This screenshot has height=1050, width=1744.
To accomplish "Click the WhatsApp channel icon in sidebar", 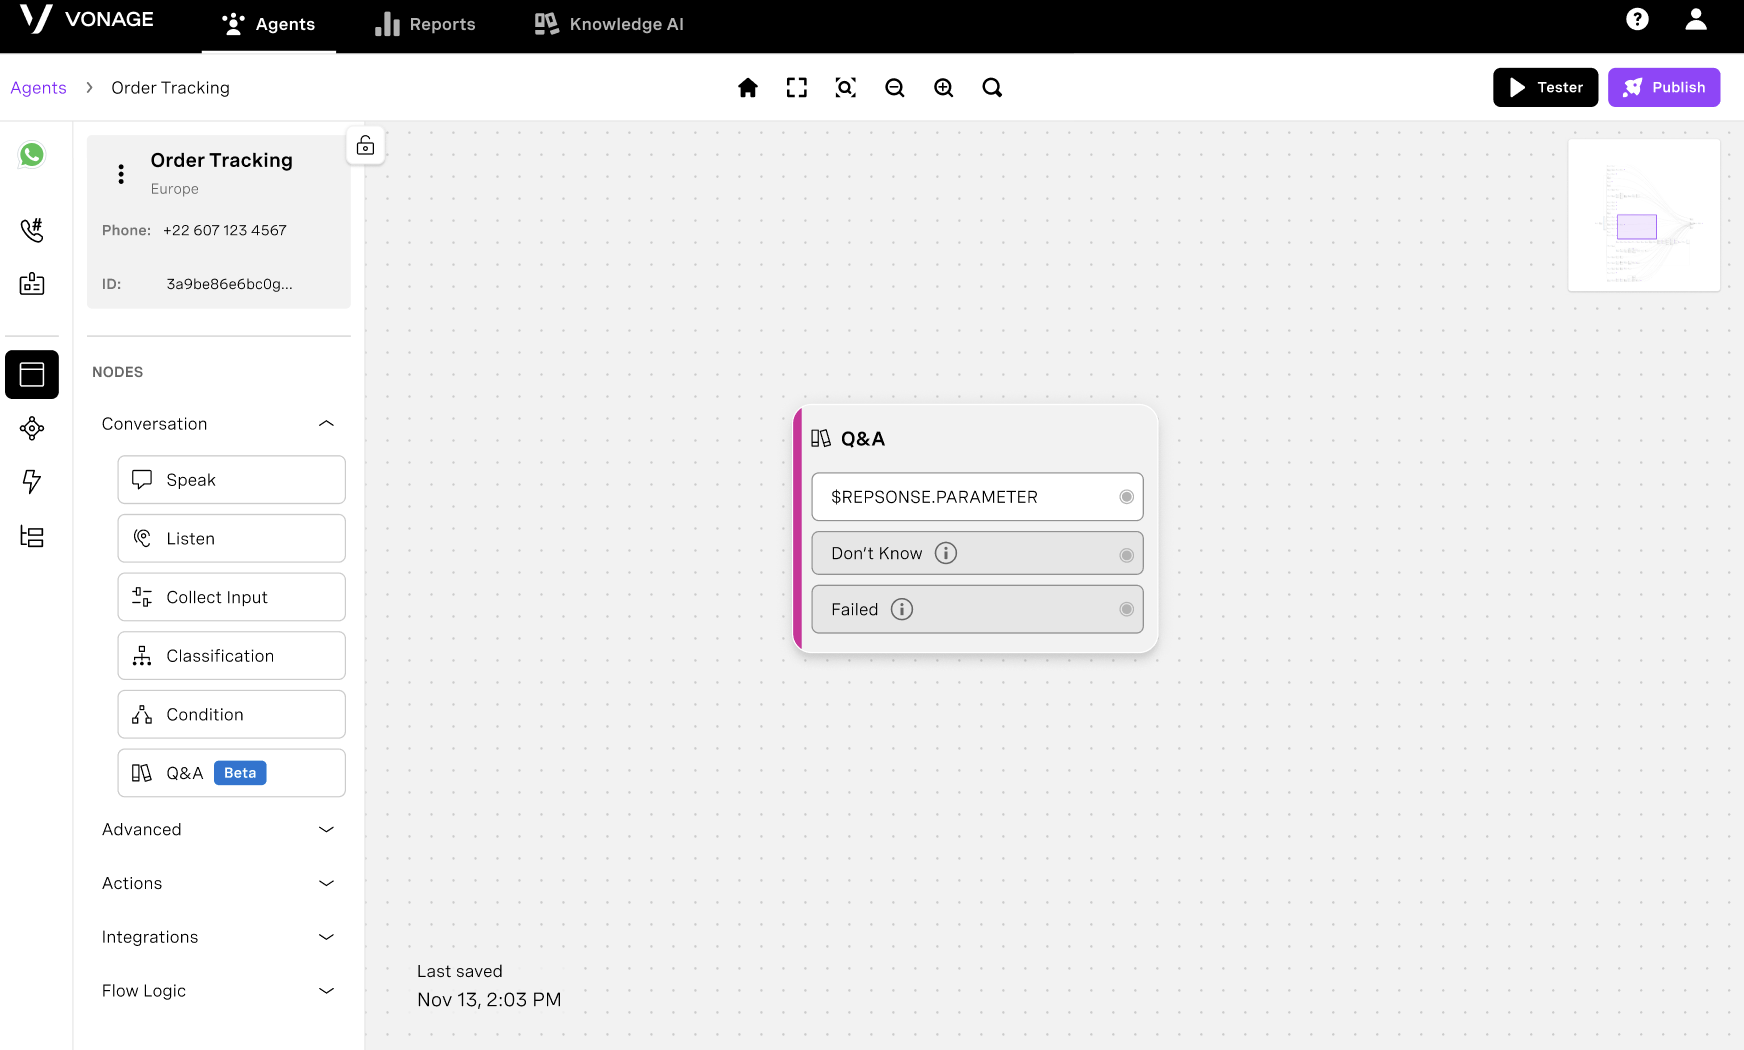I will (x=32, y=155).
